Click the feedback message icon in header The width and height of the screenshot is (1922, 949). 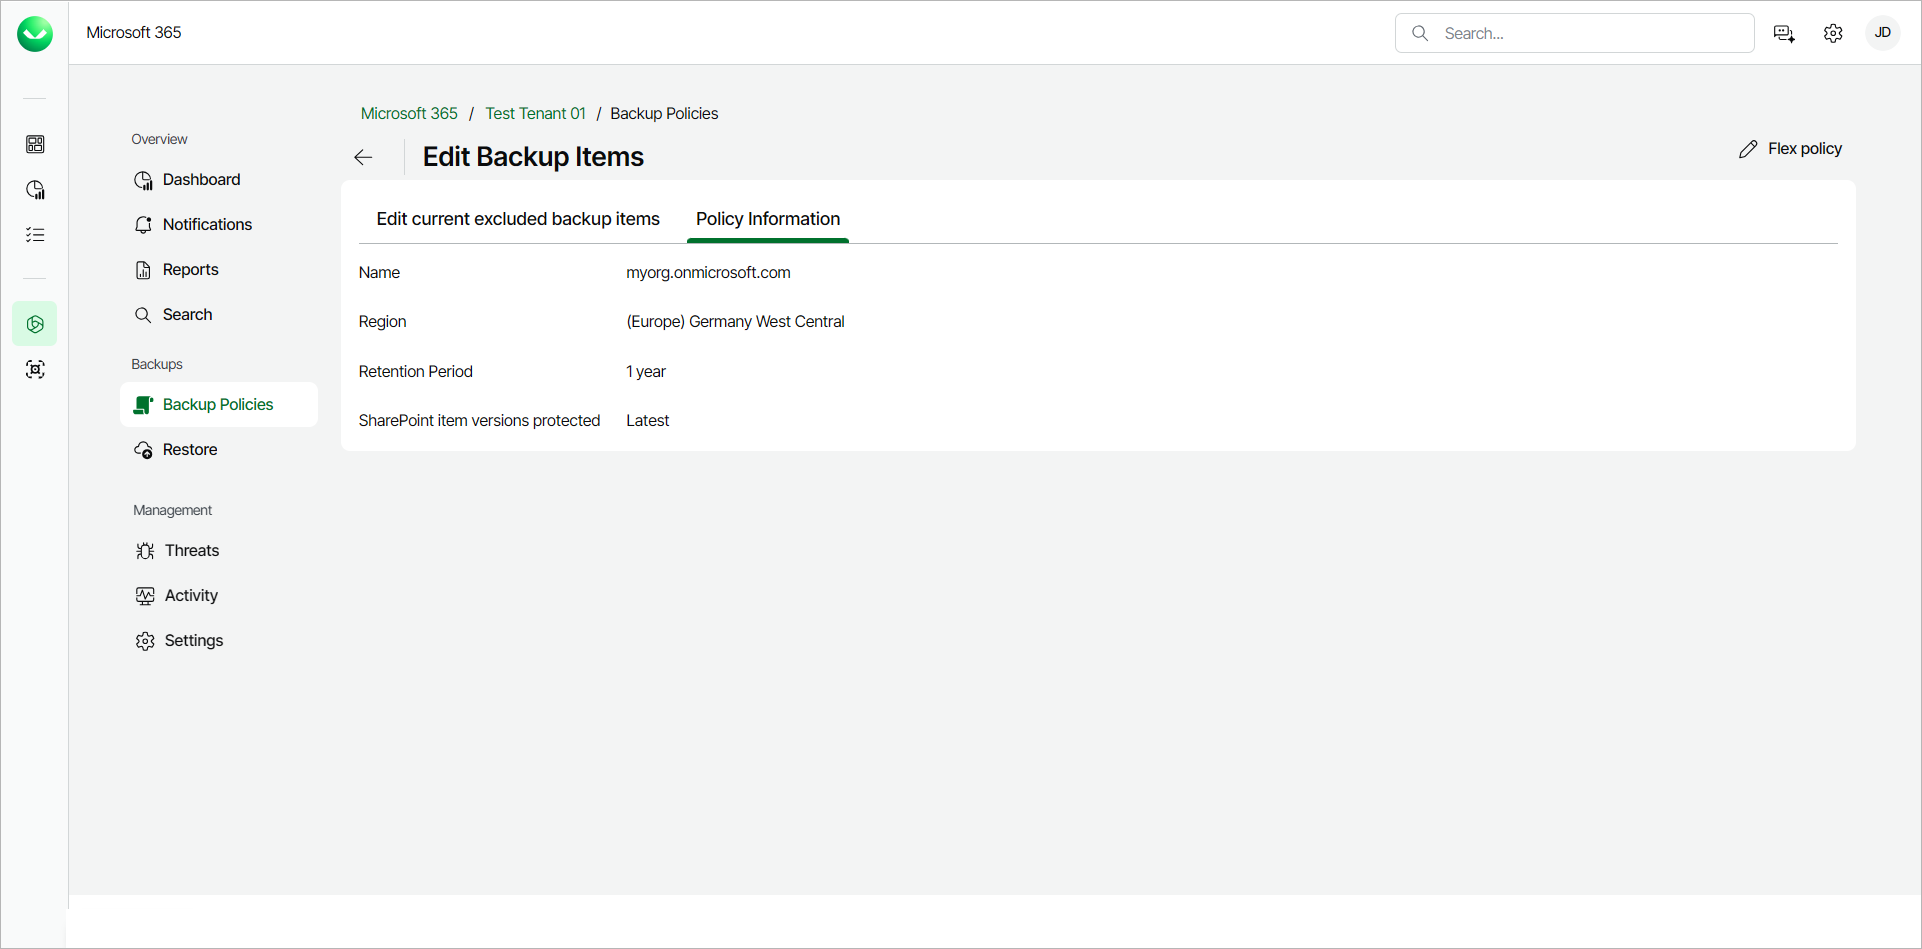click(1784, 34)
